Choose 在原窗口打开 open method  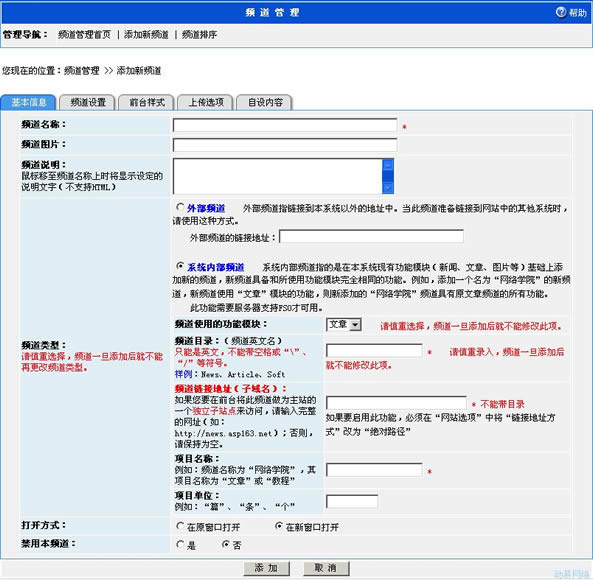coord(180,526)
